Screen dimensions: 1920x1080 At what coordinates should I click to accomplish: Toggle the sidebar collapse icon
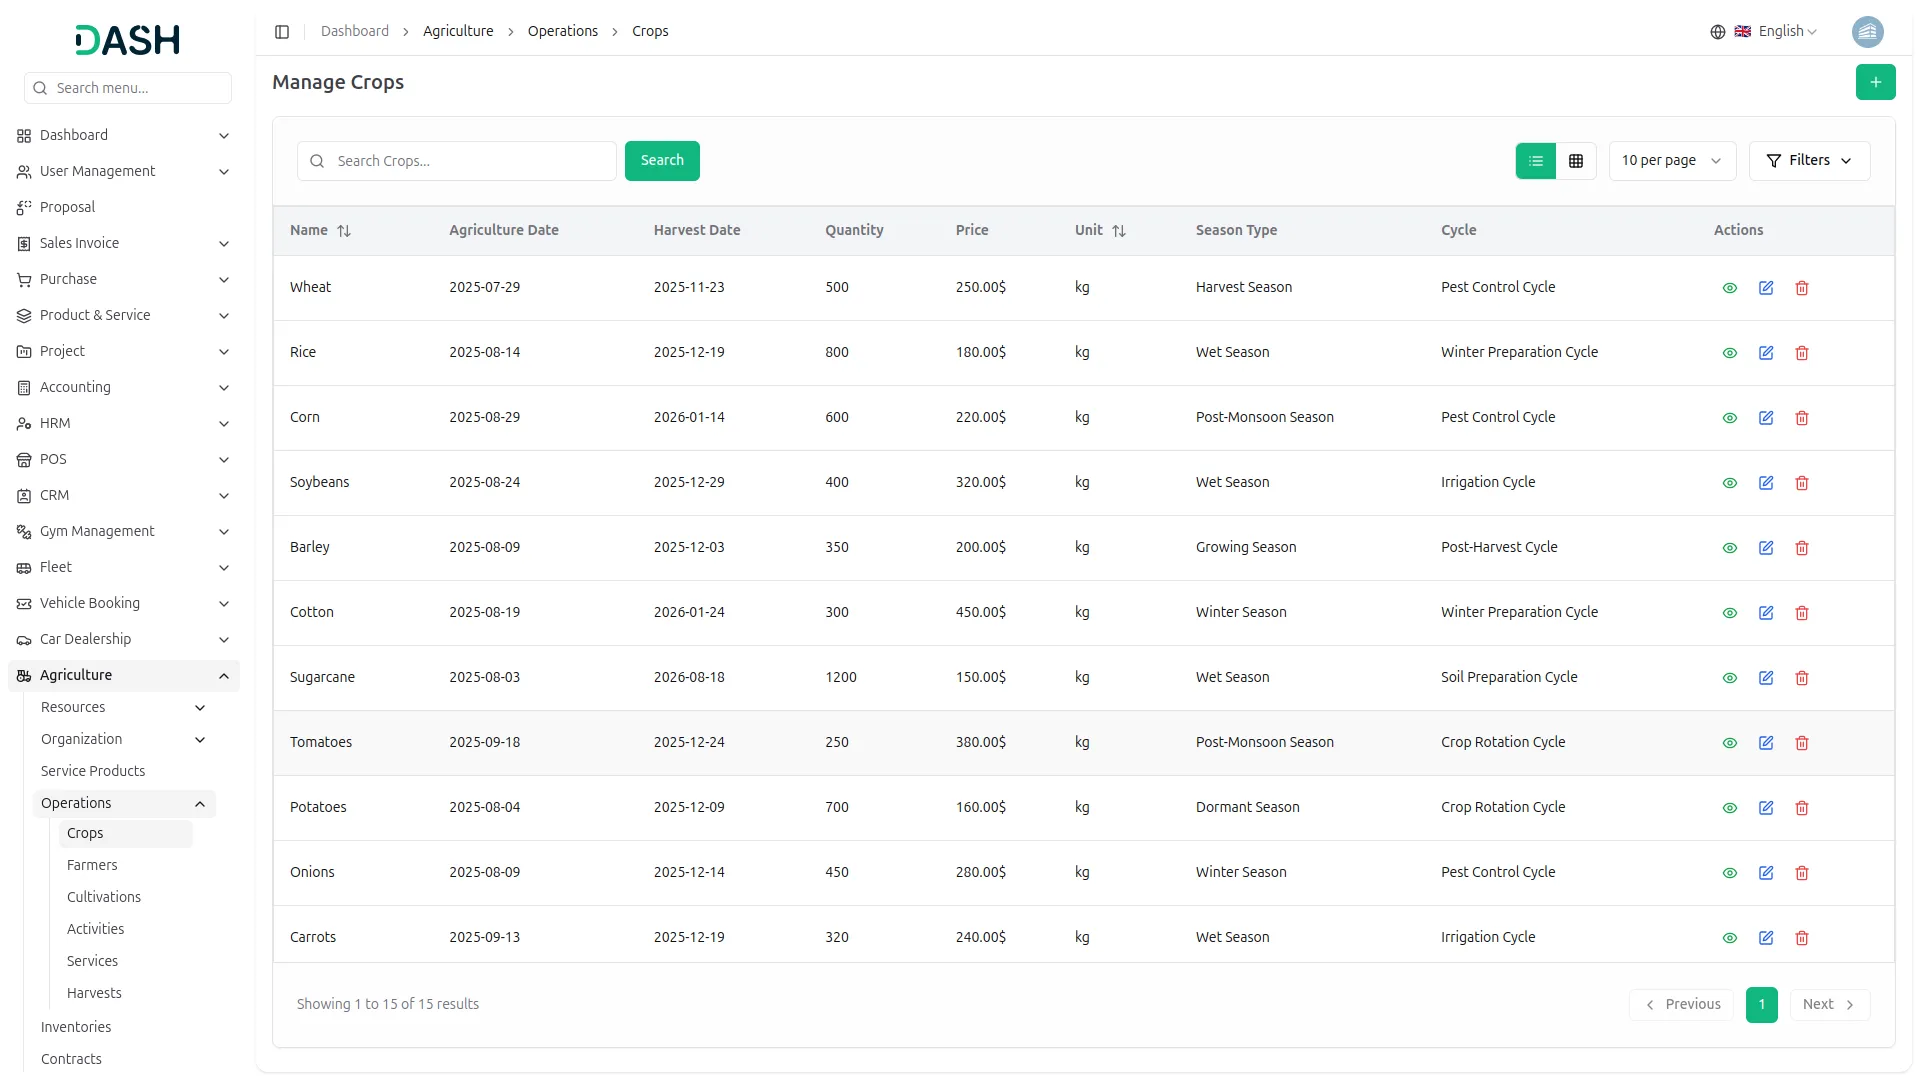pos(282,32)
